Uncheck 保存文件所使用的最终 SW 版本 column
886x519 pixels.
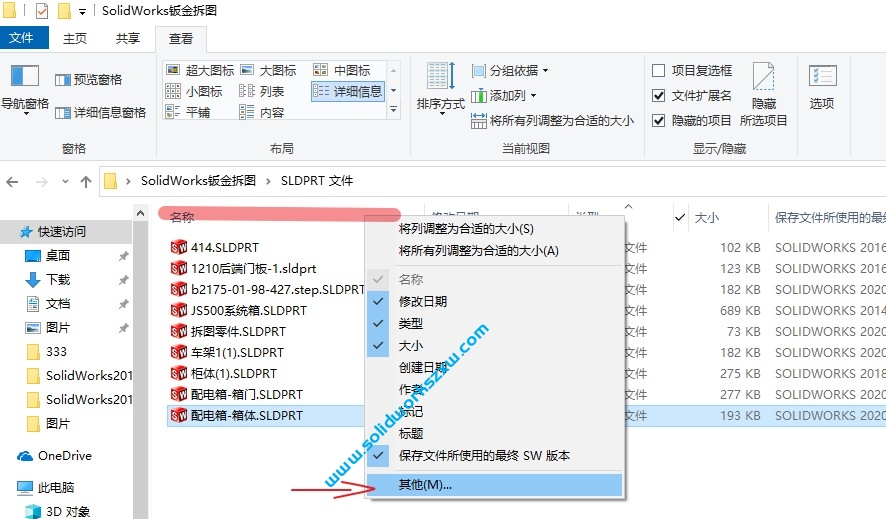click(x=495, y=456)
